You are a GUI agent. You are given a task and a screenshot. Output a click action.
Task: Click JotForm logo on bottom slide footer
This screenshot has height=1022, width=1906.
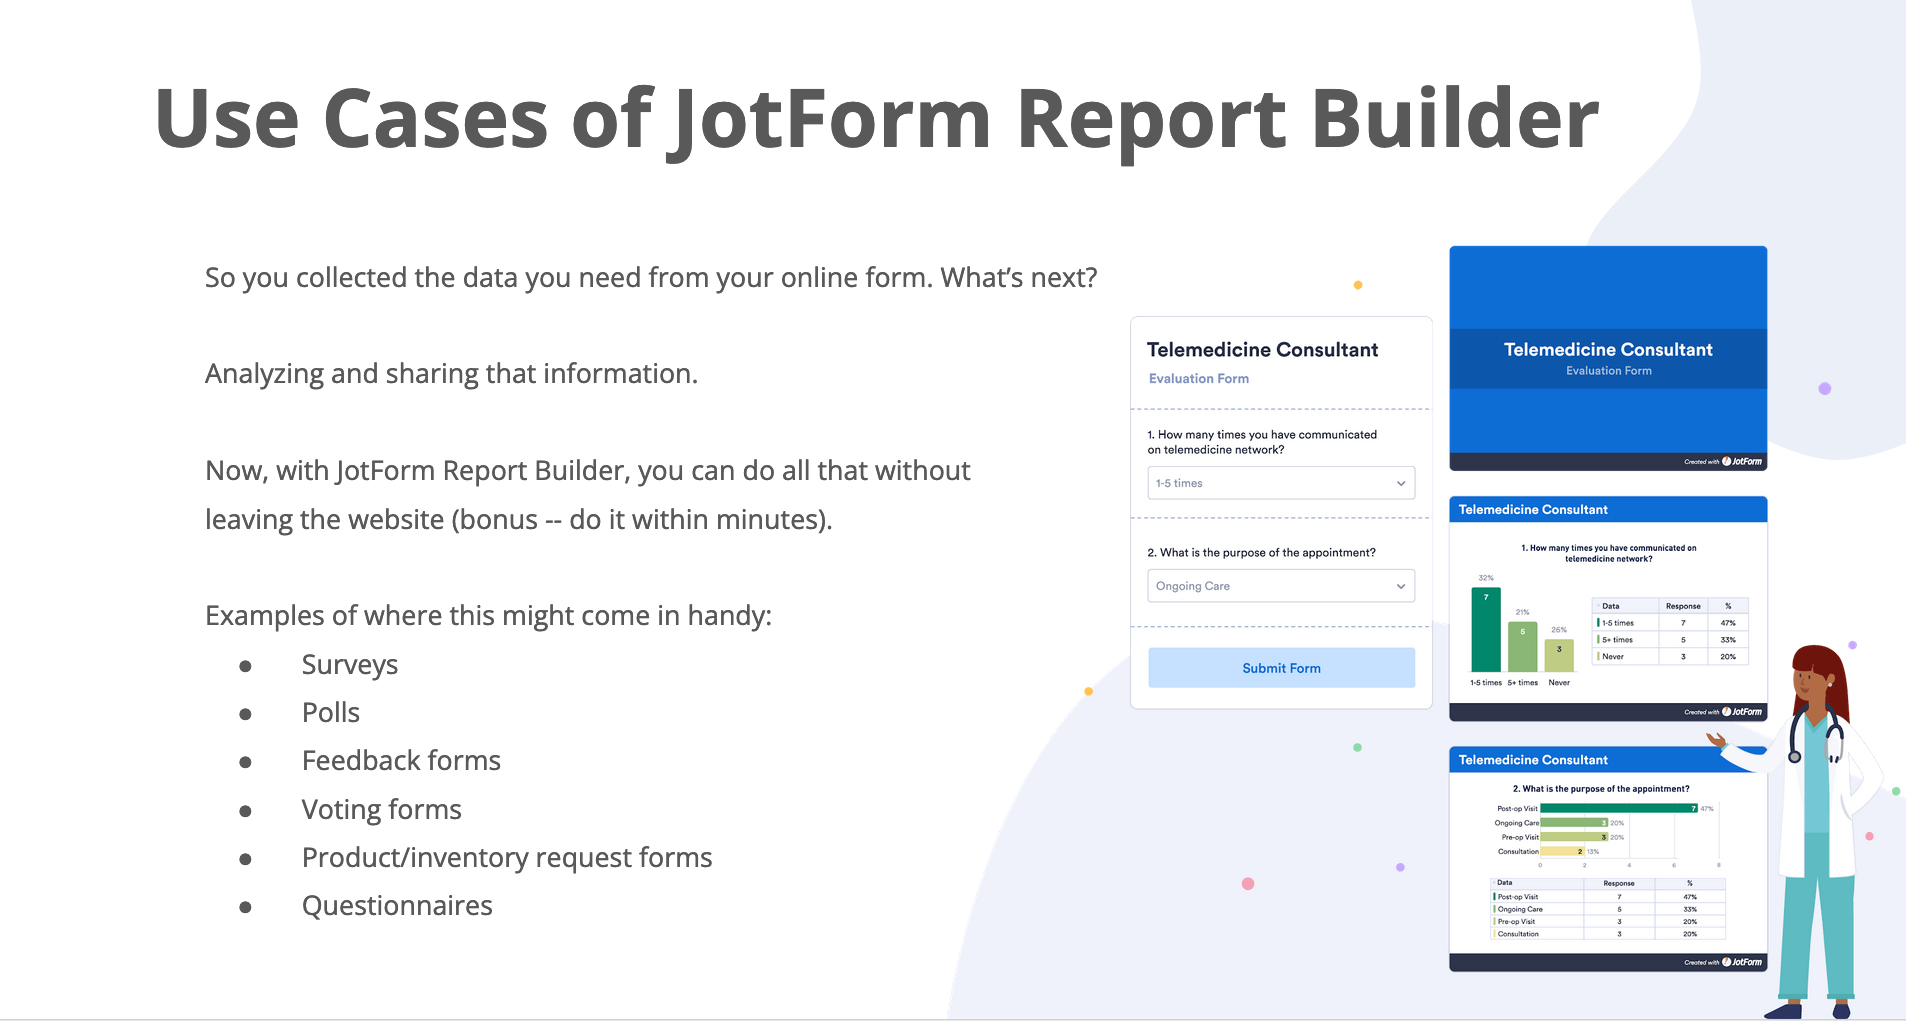pyautogui.click(x=1742, y=962)
